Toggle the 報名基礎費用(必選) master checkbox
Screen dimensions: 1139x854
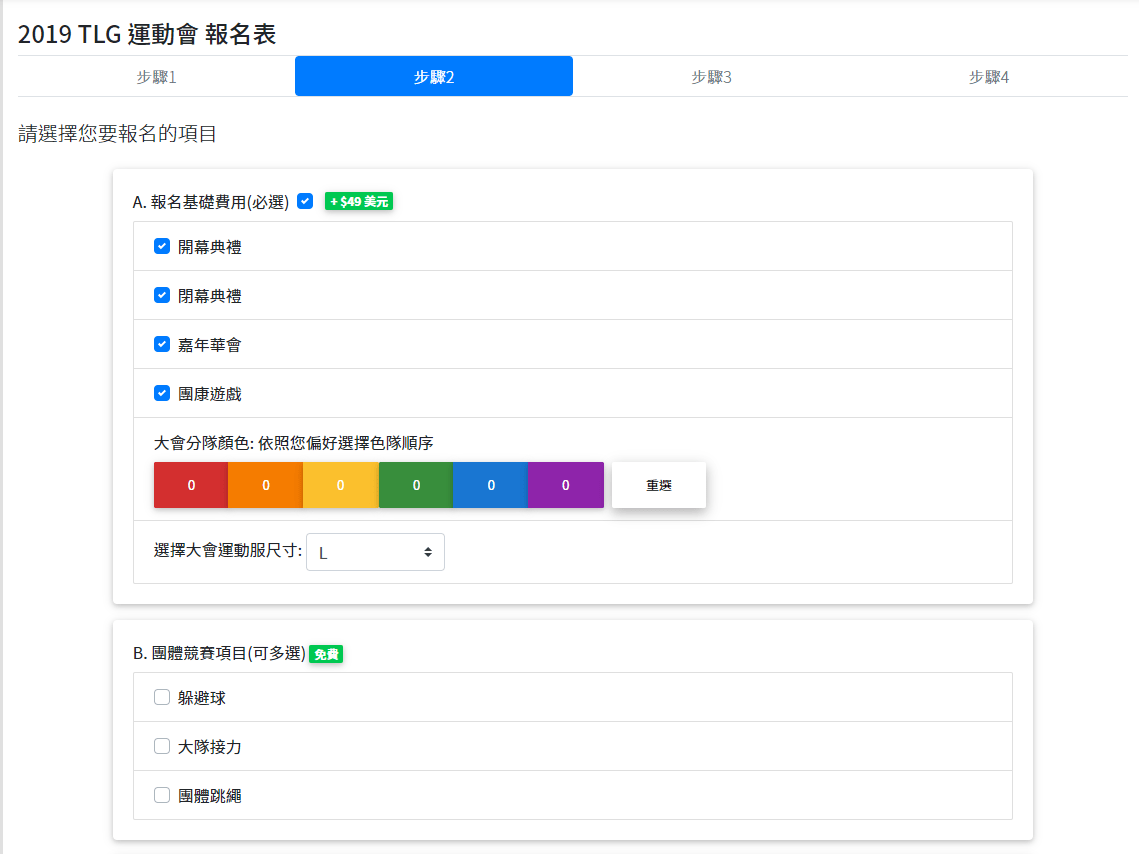click(x=305, y=200)
